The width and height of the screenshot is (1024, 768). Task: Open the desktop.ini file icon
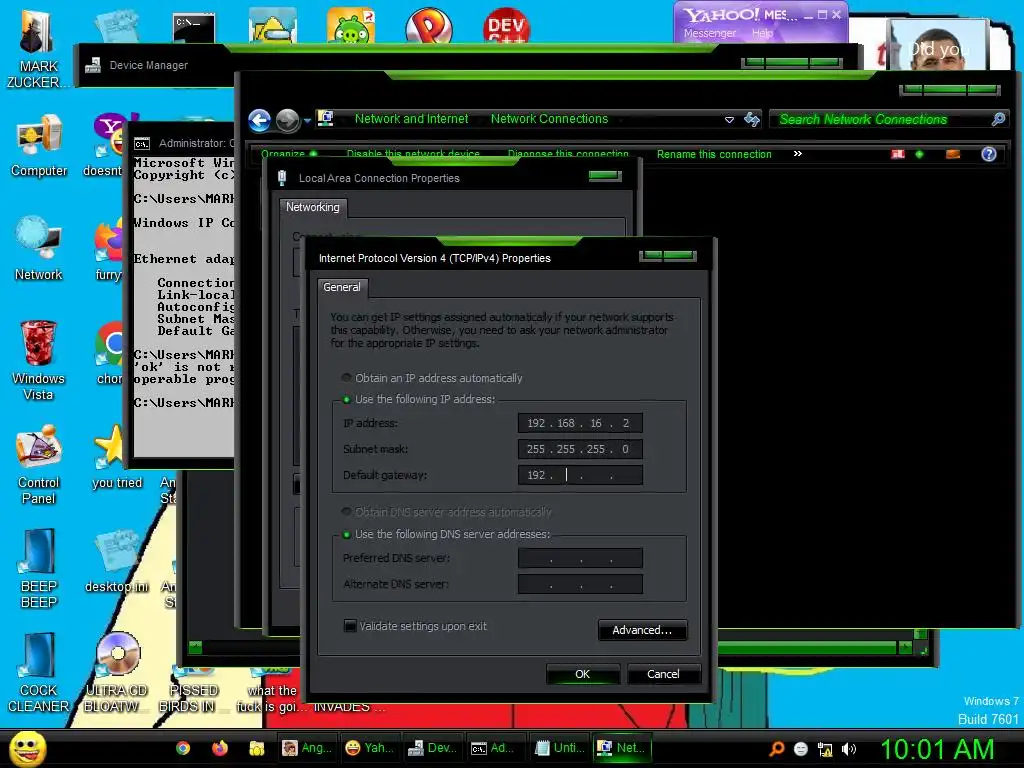click(x=117, y=562)
